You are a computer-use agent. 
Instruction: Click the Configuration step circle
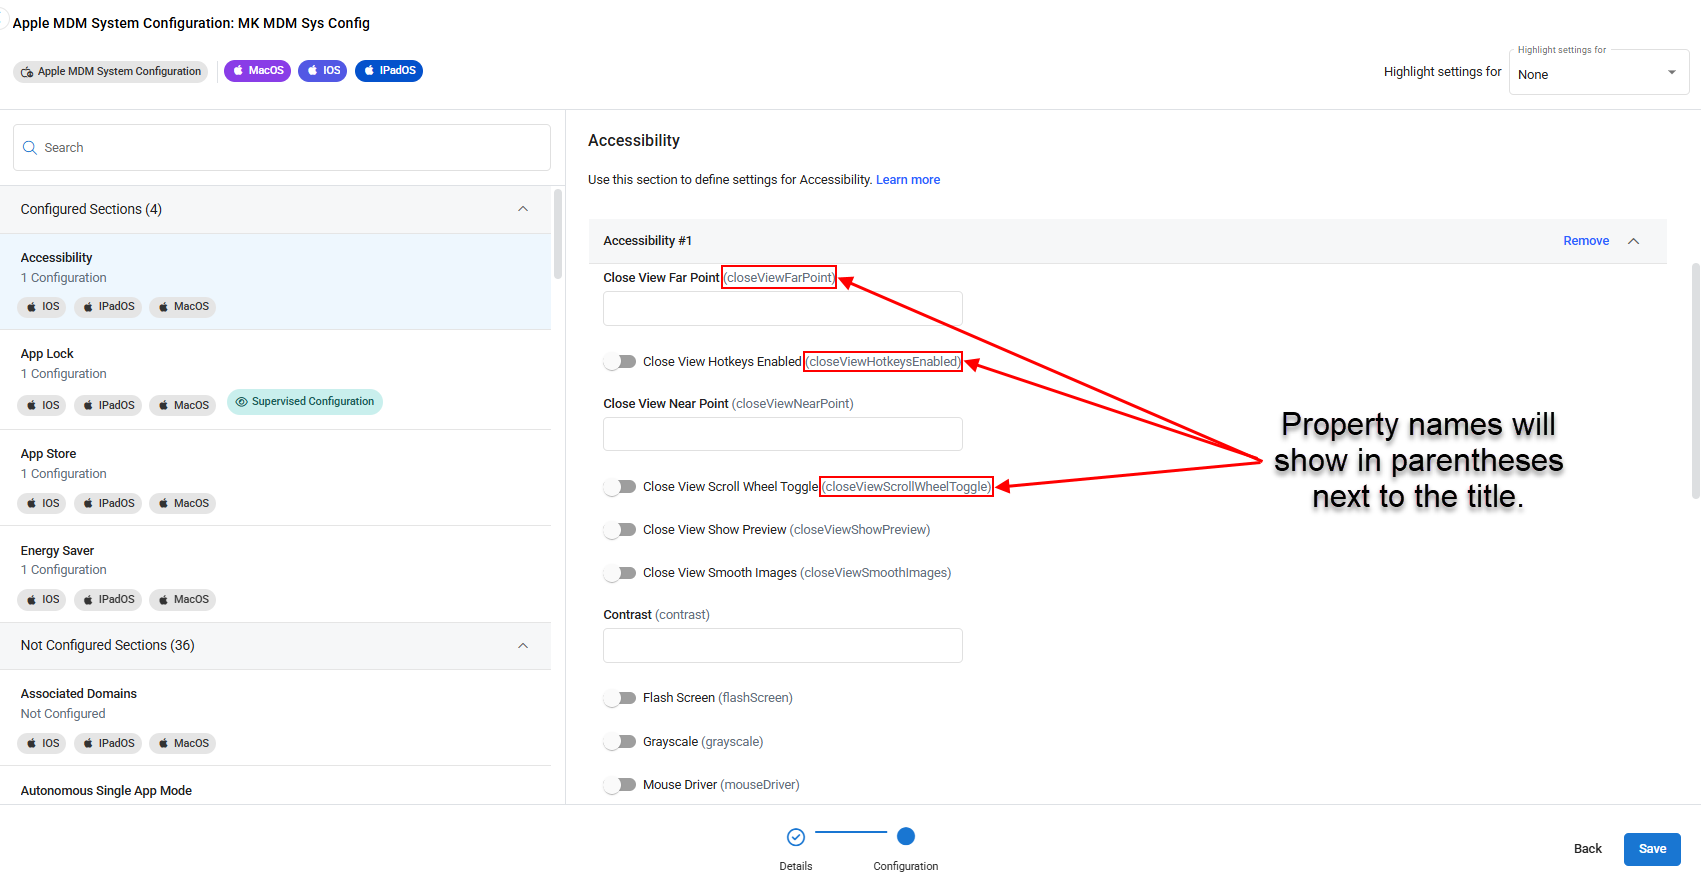point(906,836)
